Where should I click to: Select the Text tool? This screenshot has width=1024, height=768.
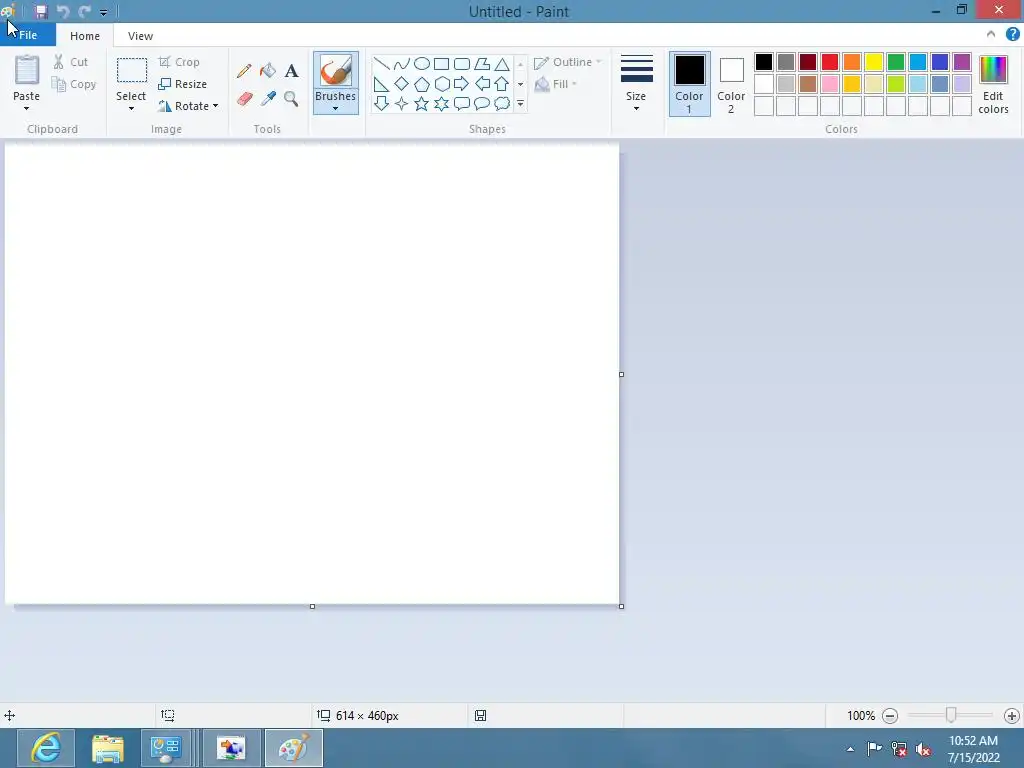(x=291, y=71)
